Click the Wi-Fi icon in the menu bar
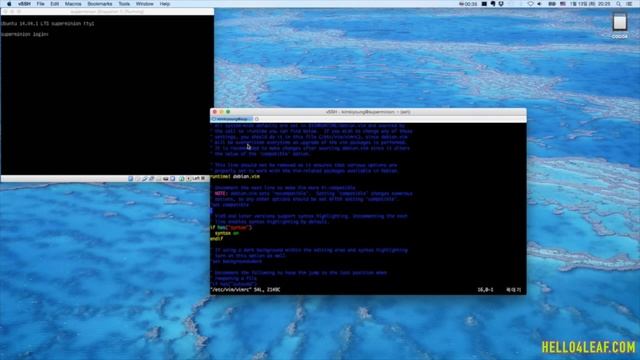This screenshot has width=640, height=360. (x=531, y=4)
